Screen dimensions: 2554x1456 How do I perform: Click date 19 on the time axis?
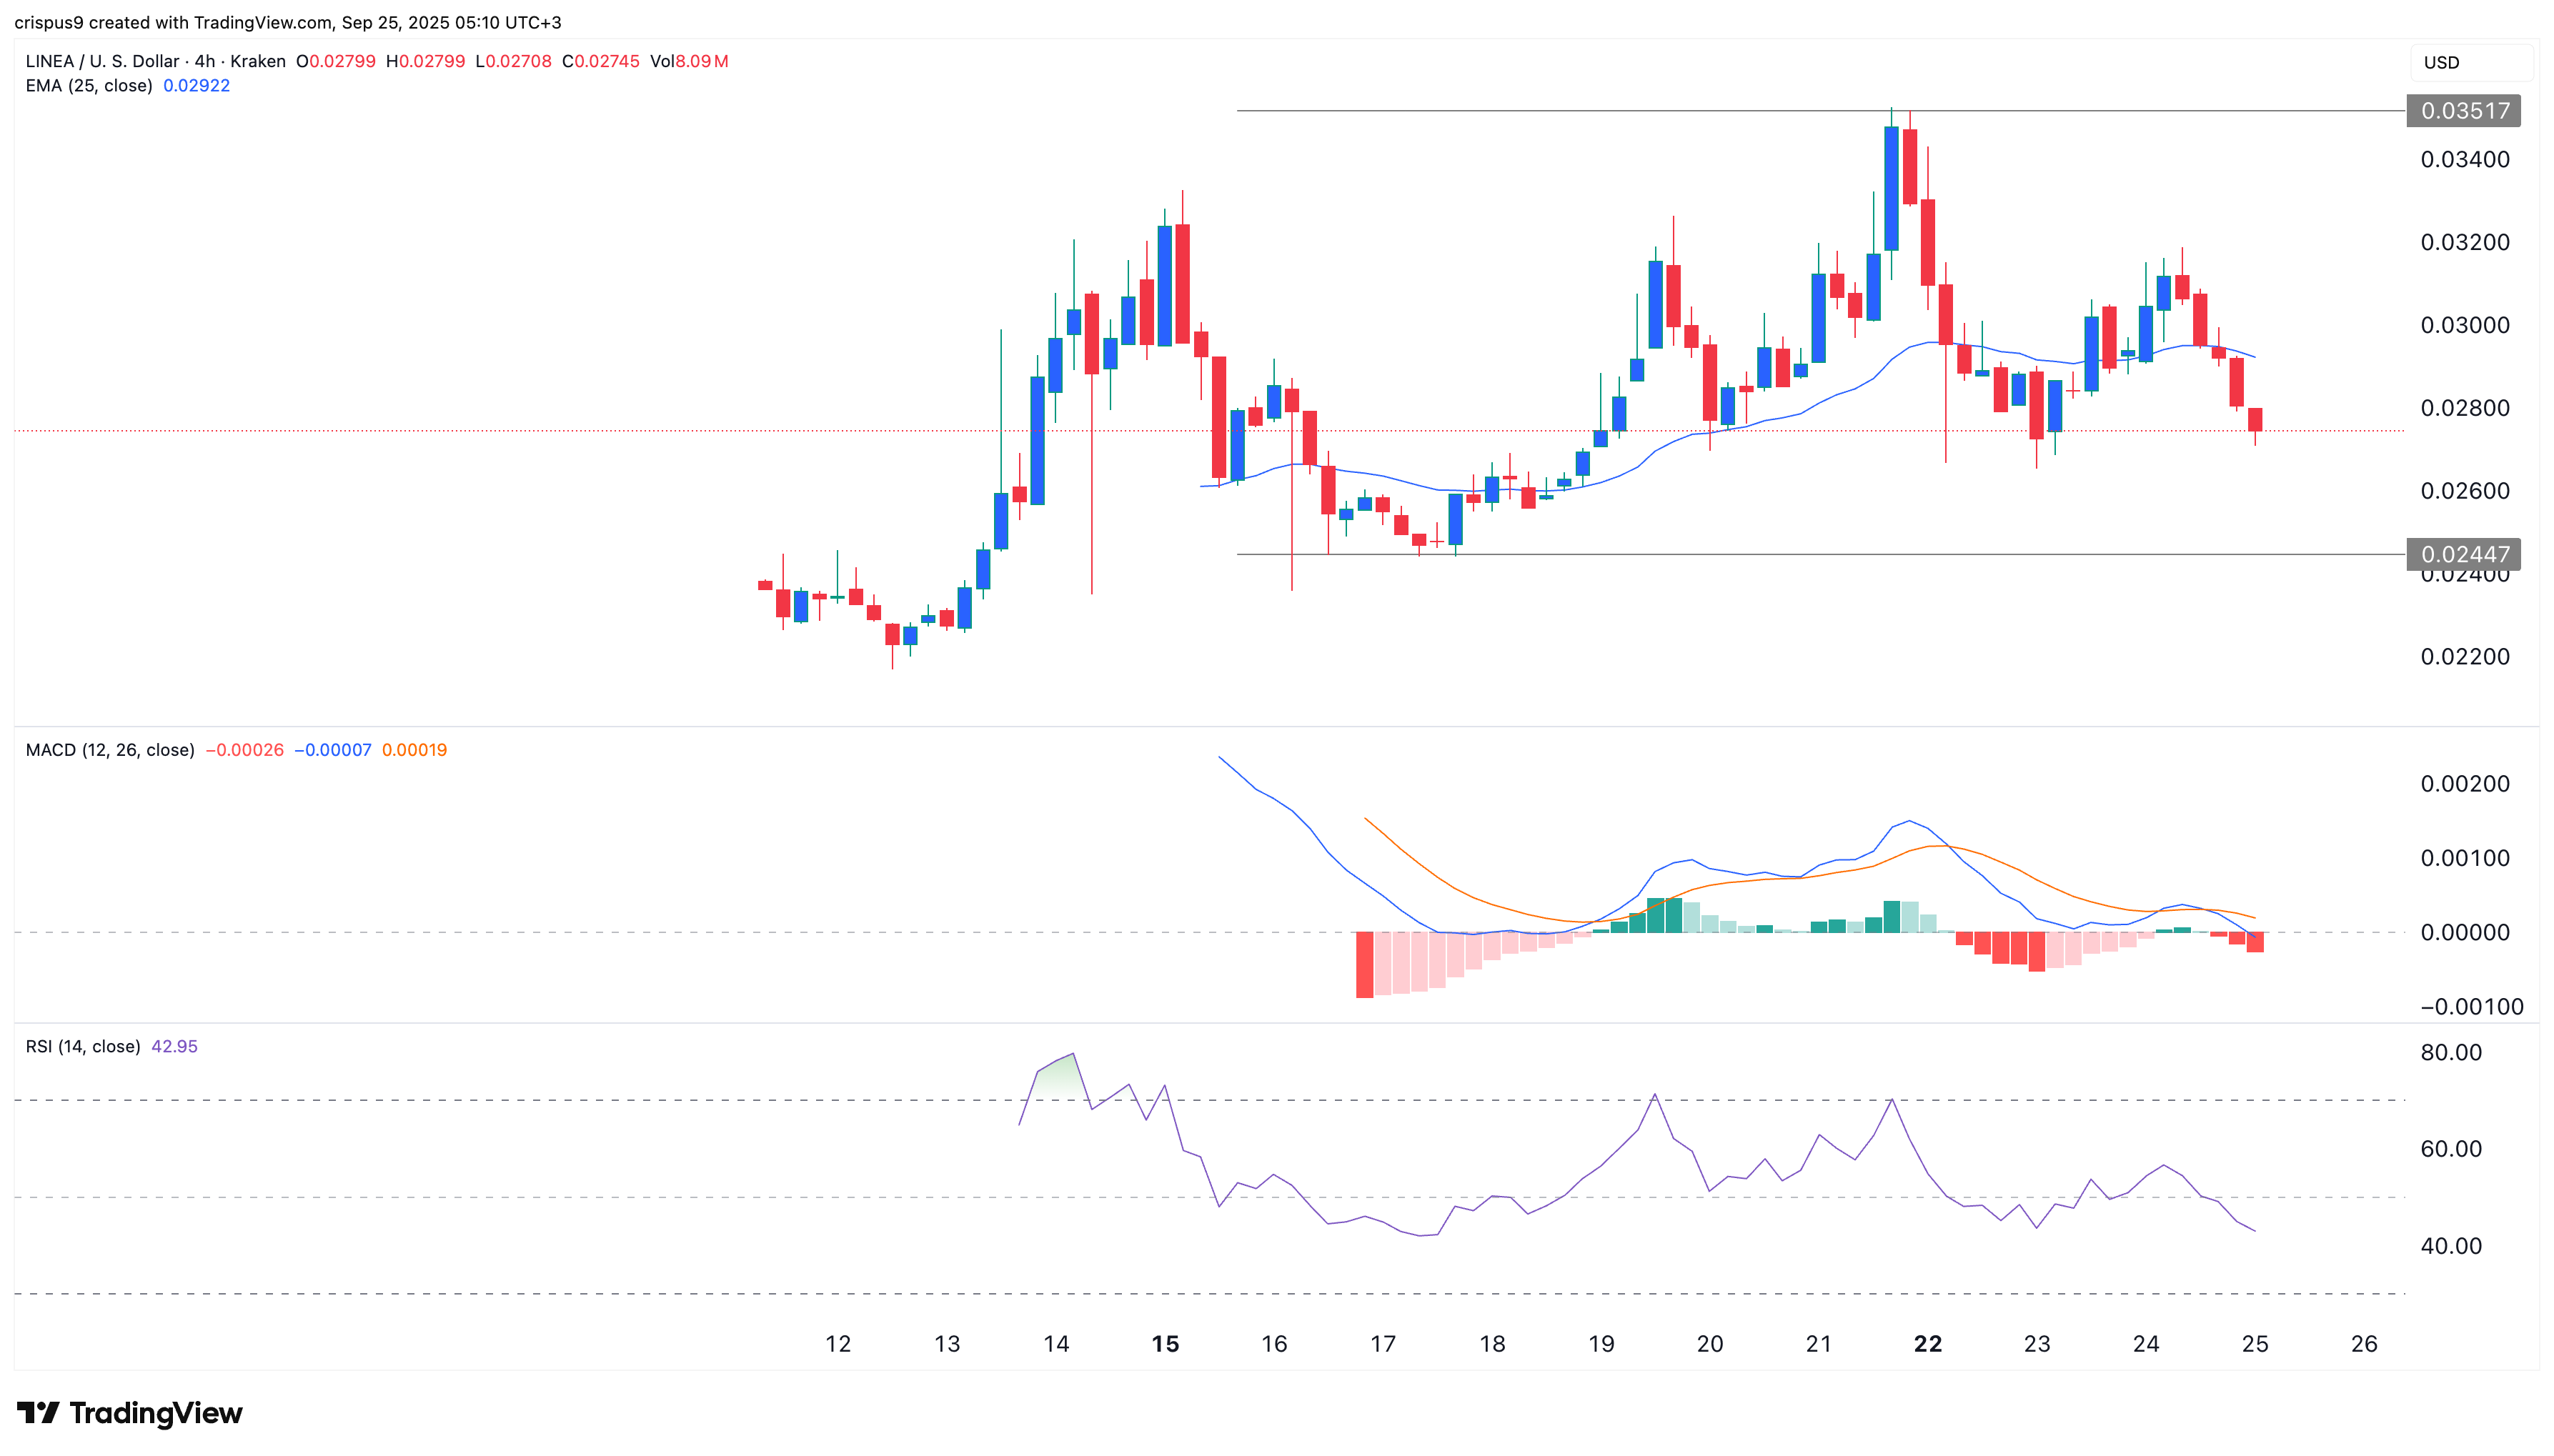[1601, 1344]
